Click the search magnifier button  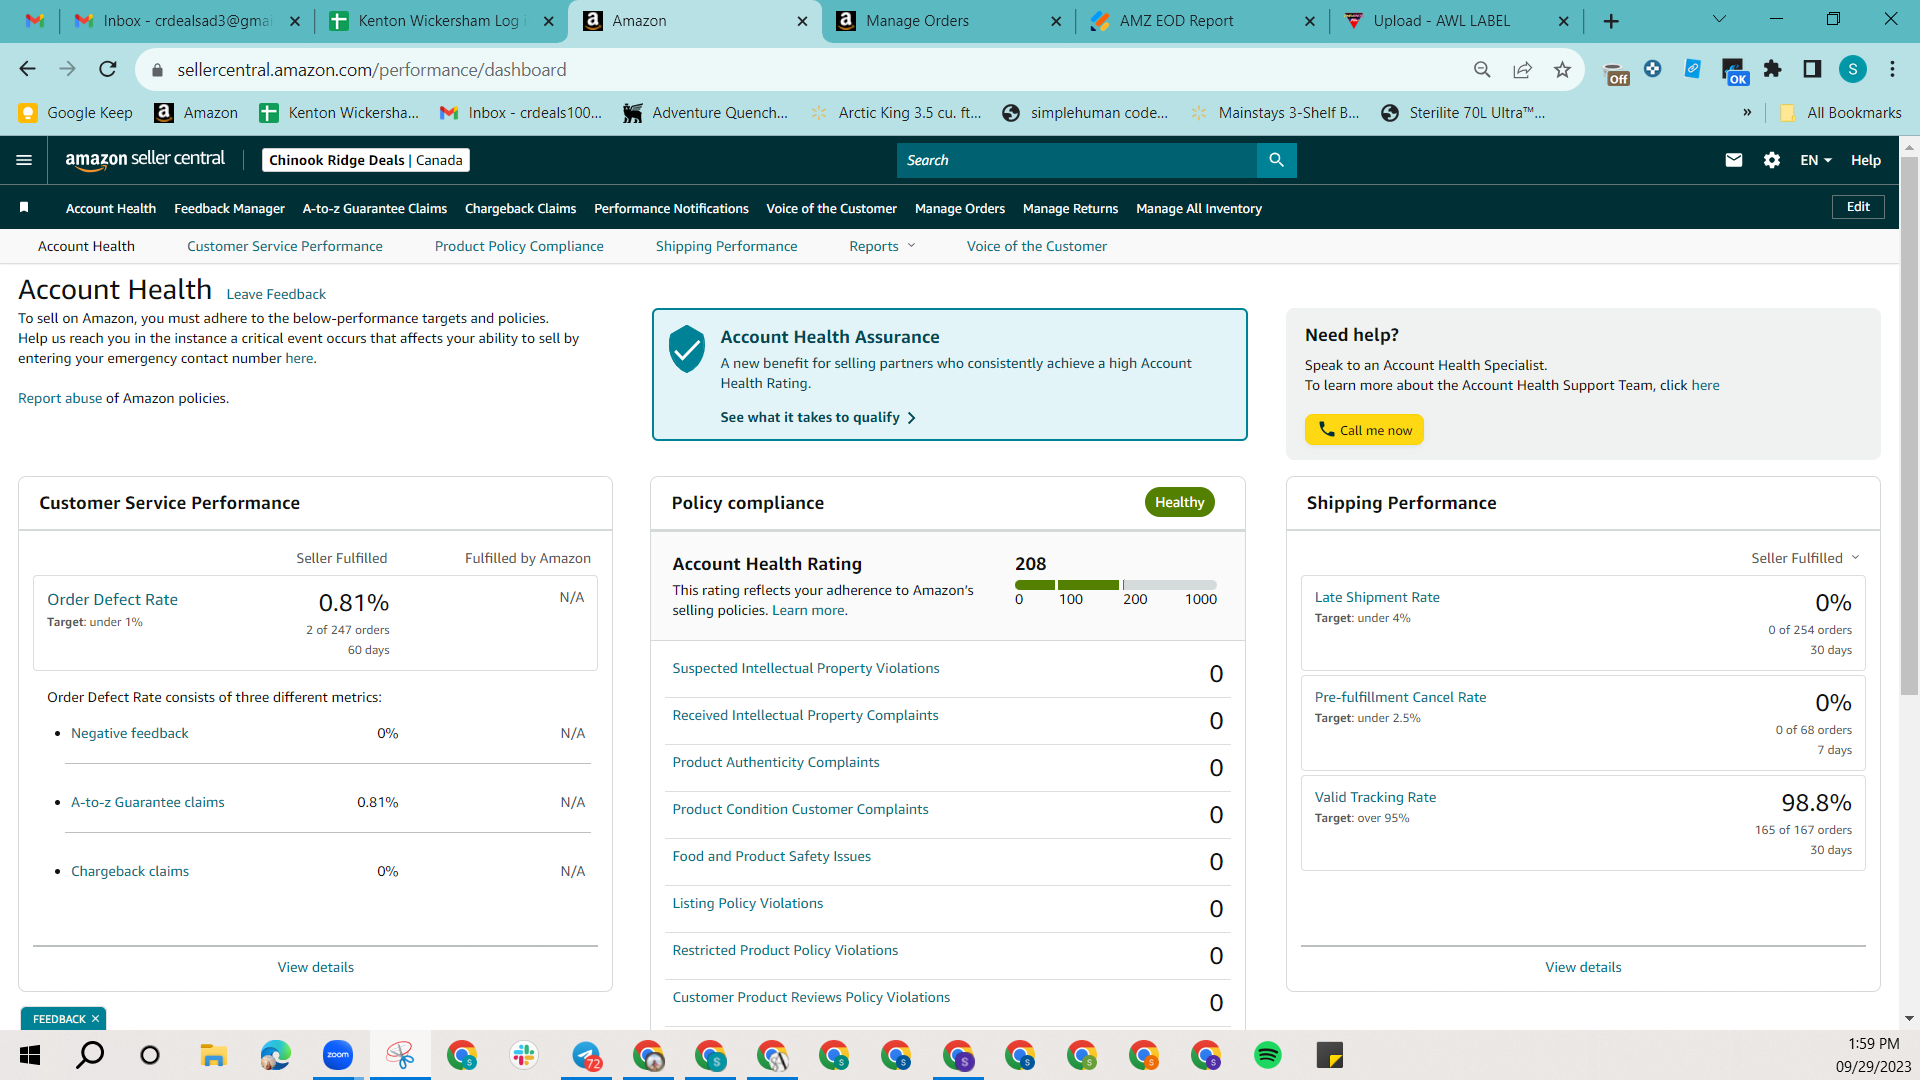pos(1276,160)
